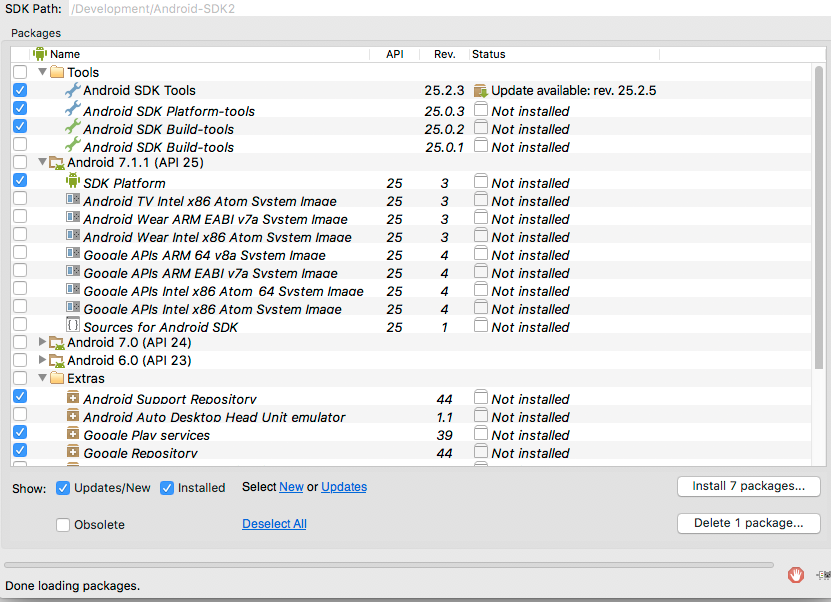Click the SDK Path field
Screen dimensions: 831x602
(450, 8)
